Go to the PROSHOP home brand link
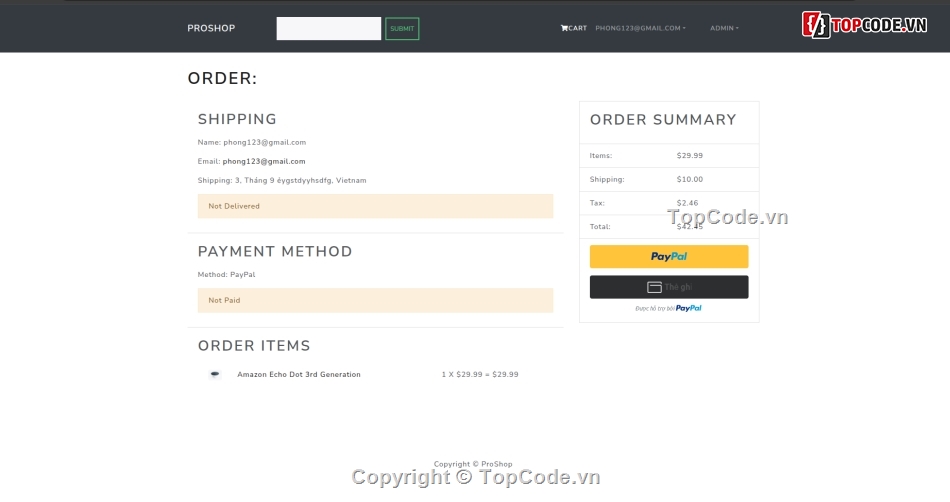 211,28
